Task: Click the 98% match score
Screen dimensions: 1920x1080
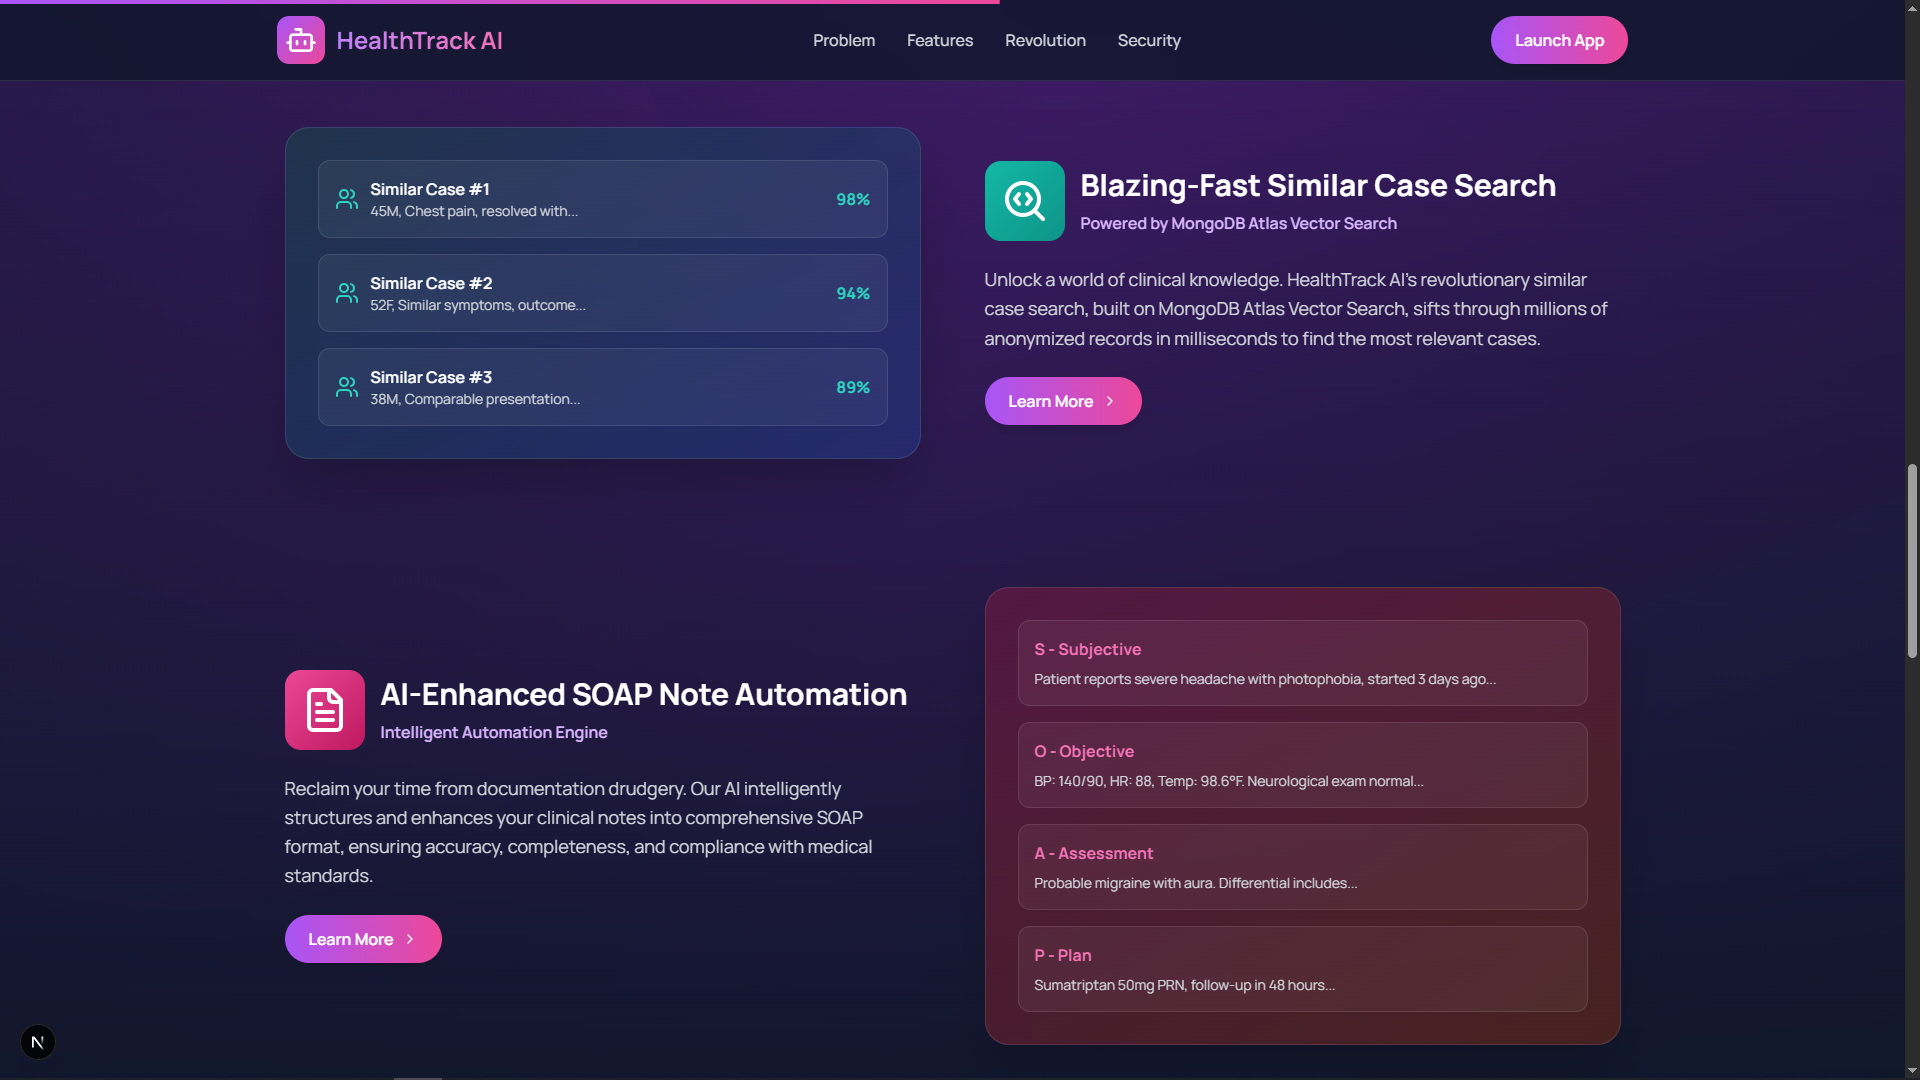Action: point(852,199)
